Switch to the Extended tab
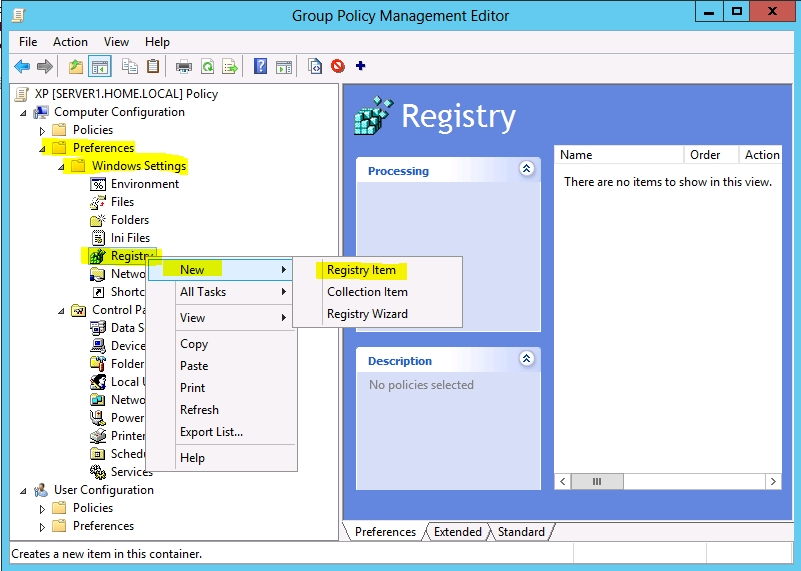 coord(458,532)
